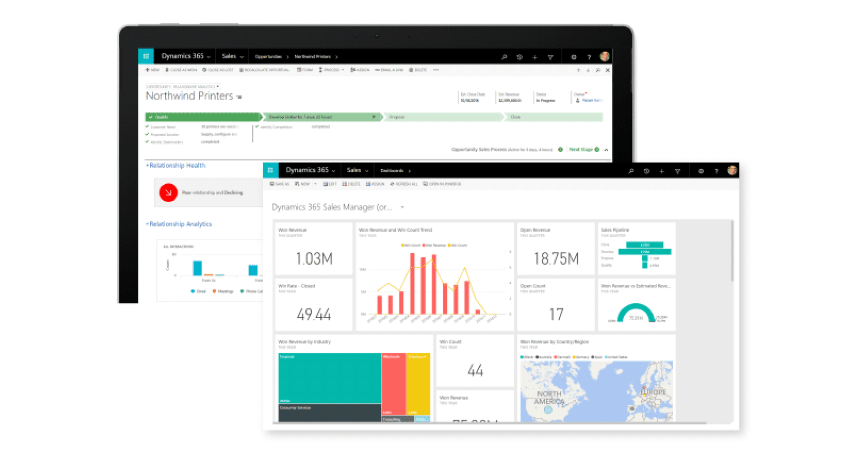Click DELETE in dashboard toolbar
Screen dimensions: 853x450
[351, 184]
